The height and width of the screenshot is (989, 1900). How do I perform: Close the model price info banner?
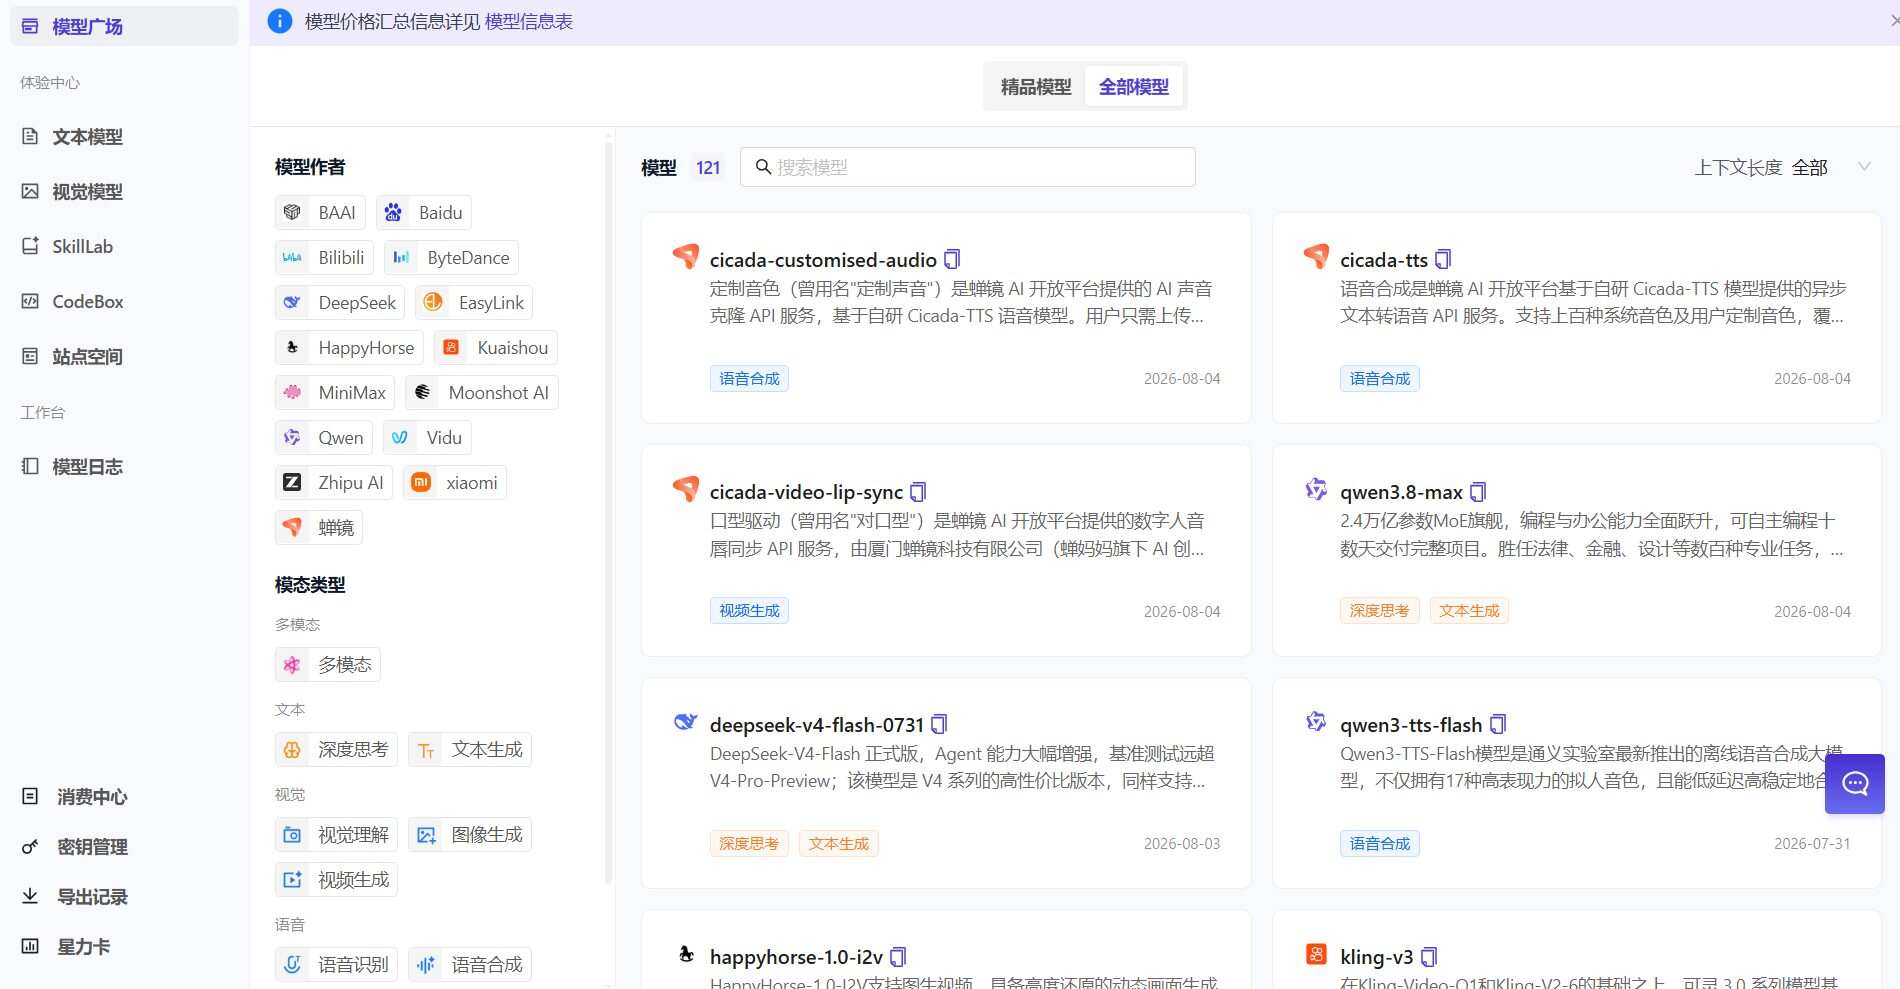tap(1893, 21)
